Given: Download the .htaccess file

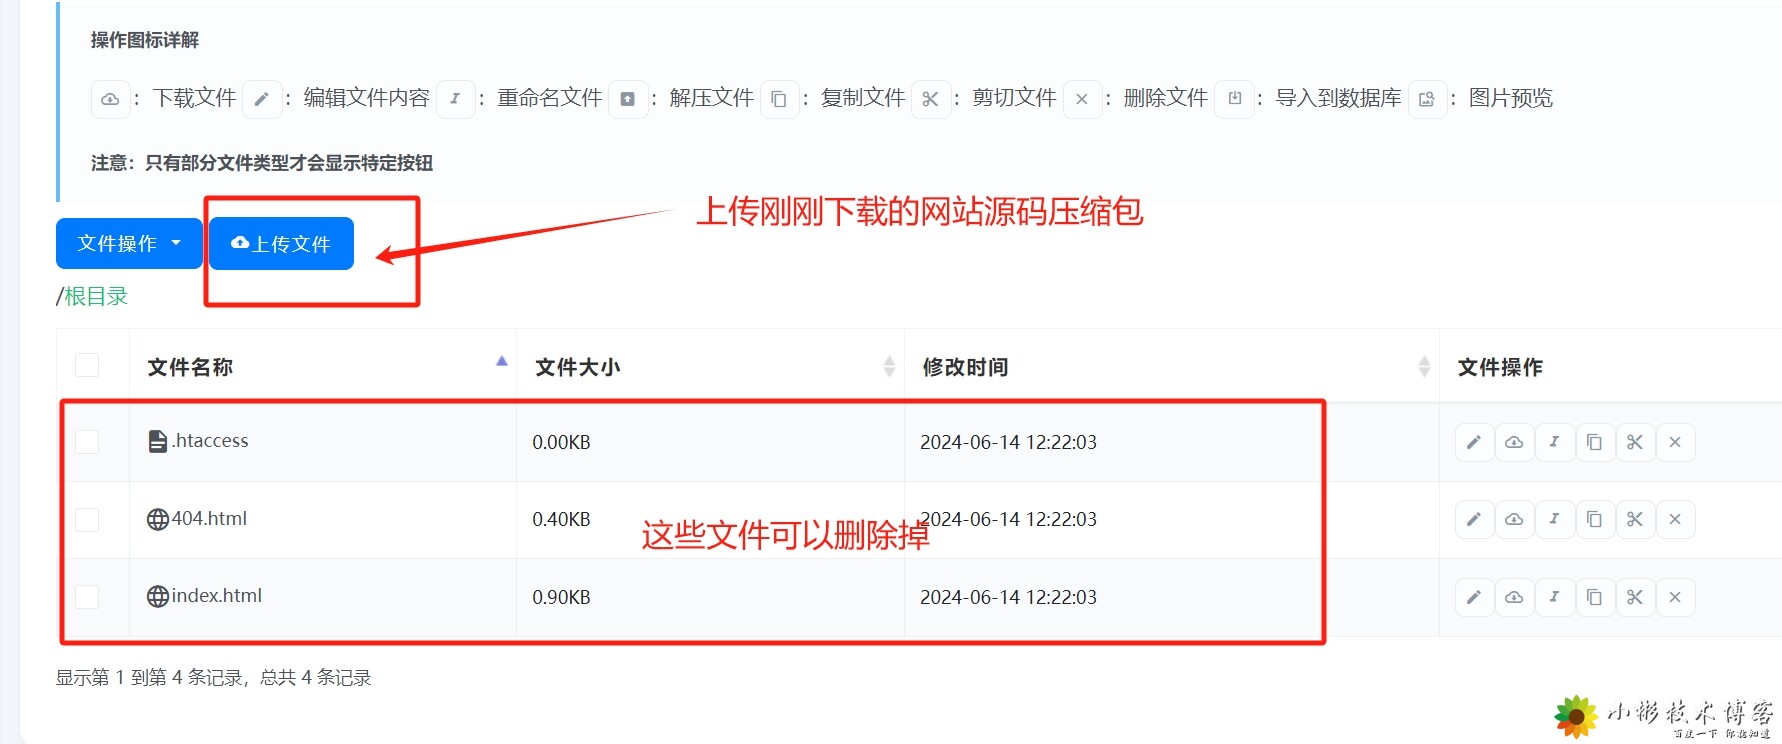Looking at the screenshot, I should pos(1514,442).
